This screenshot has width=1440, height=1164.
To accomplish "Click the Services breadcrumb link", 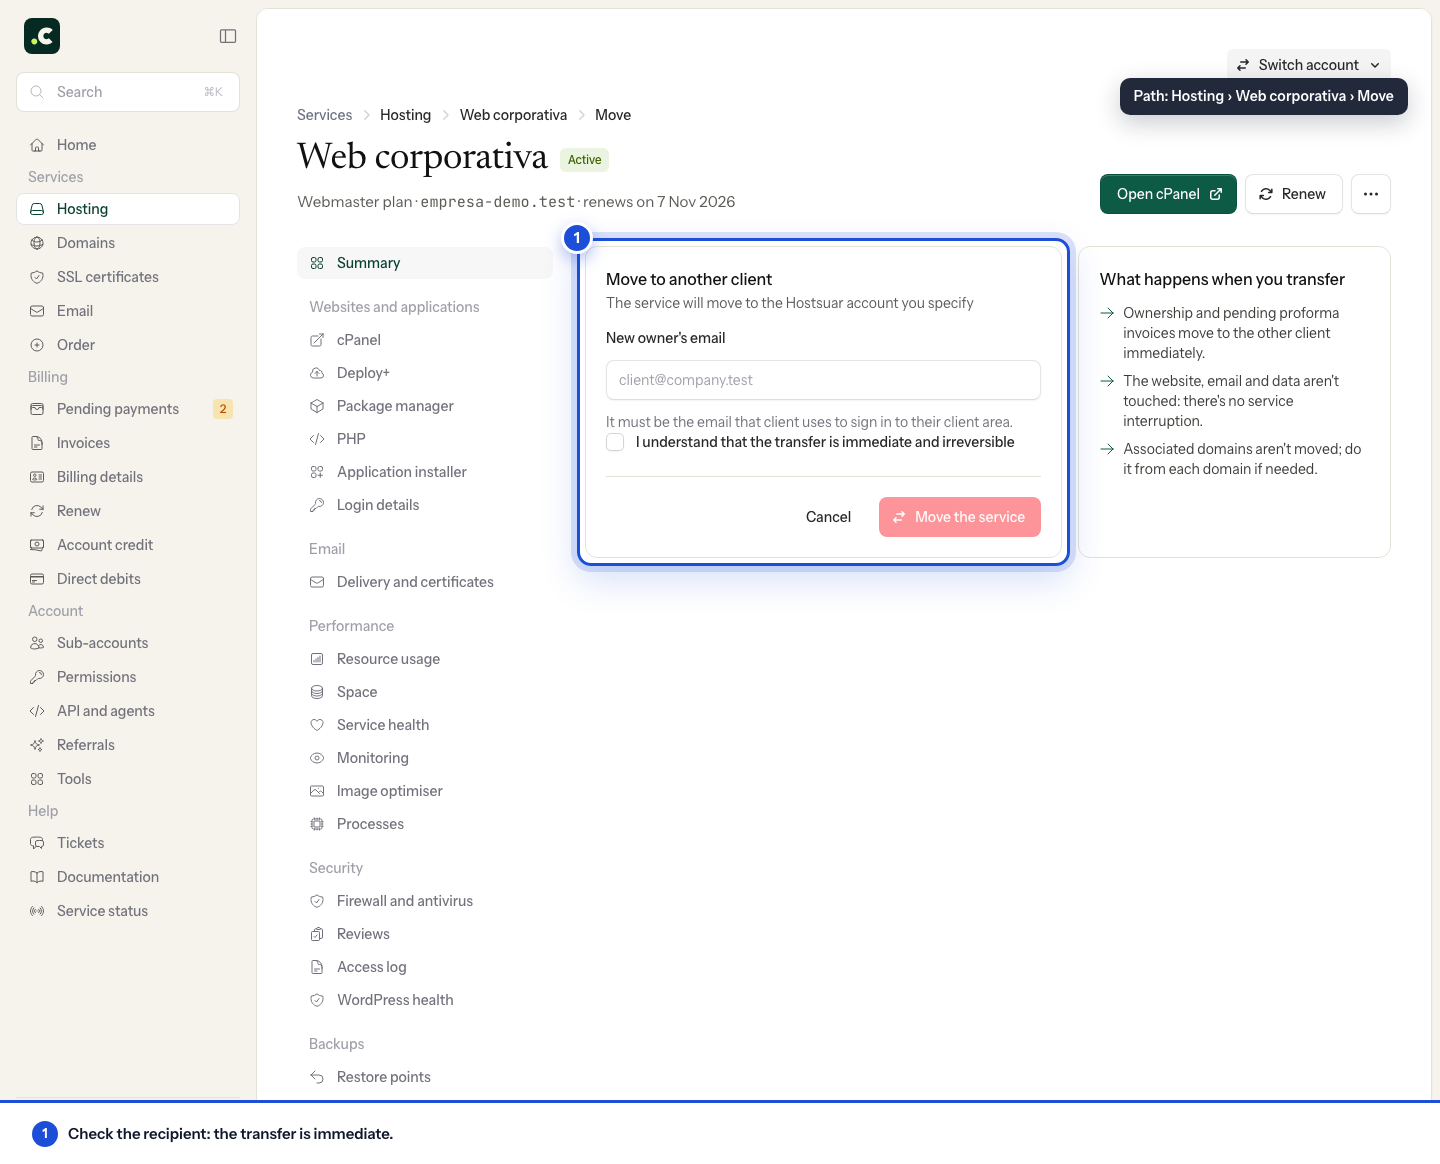I will (324, 115).
